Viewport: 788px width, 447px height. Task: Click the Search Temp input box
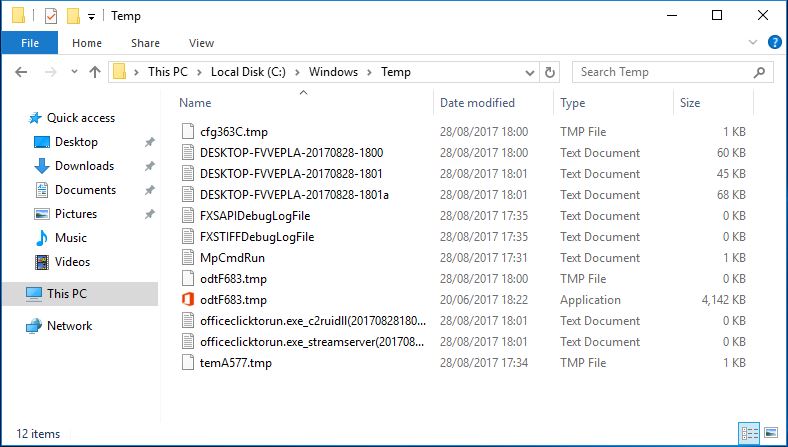[663, 72]
